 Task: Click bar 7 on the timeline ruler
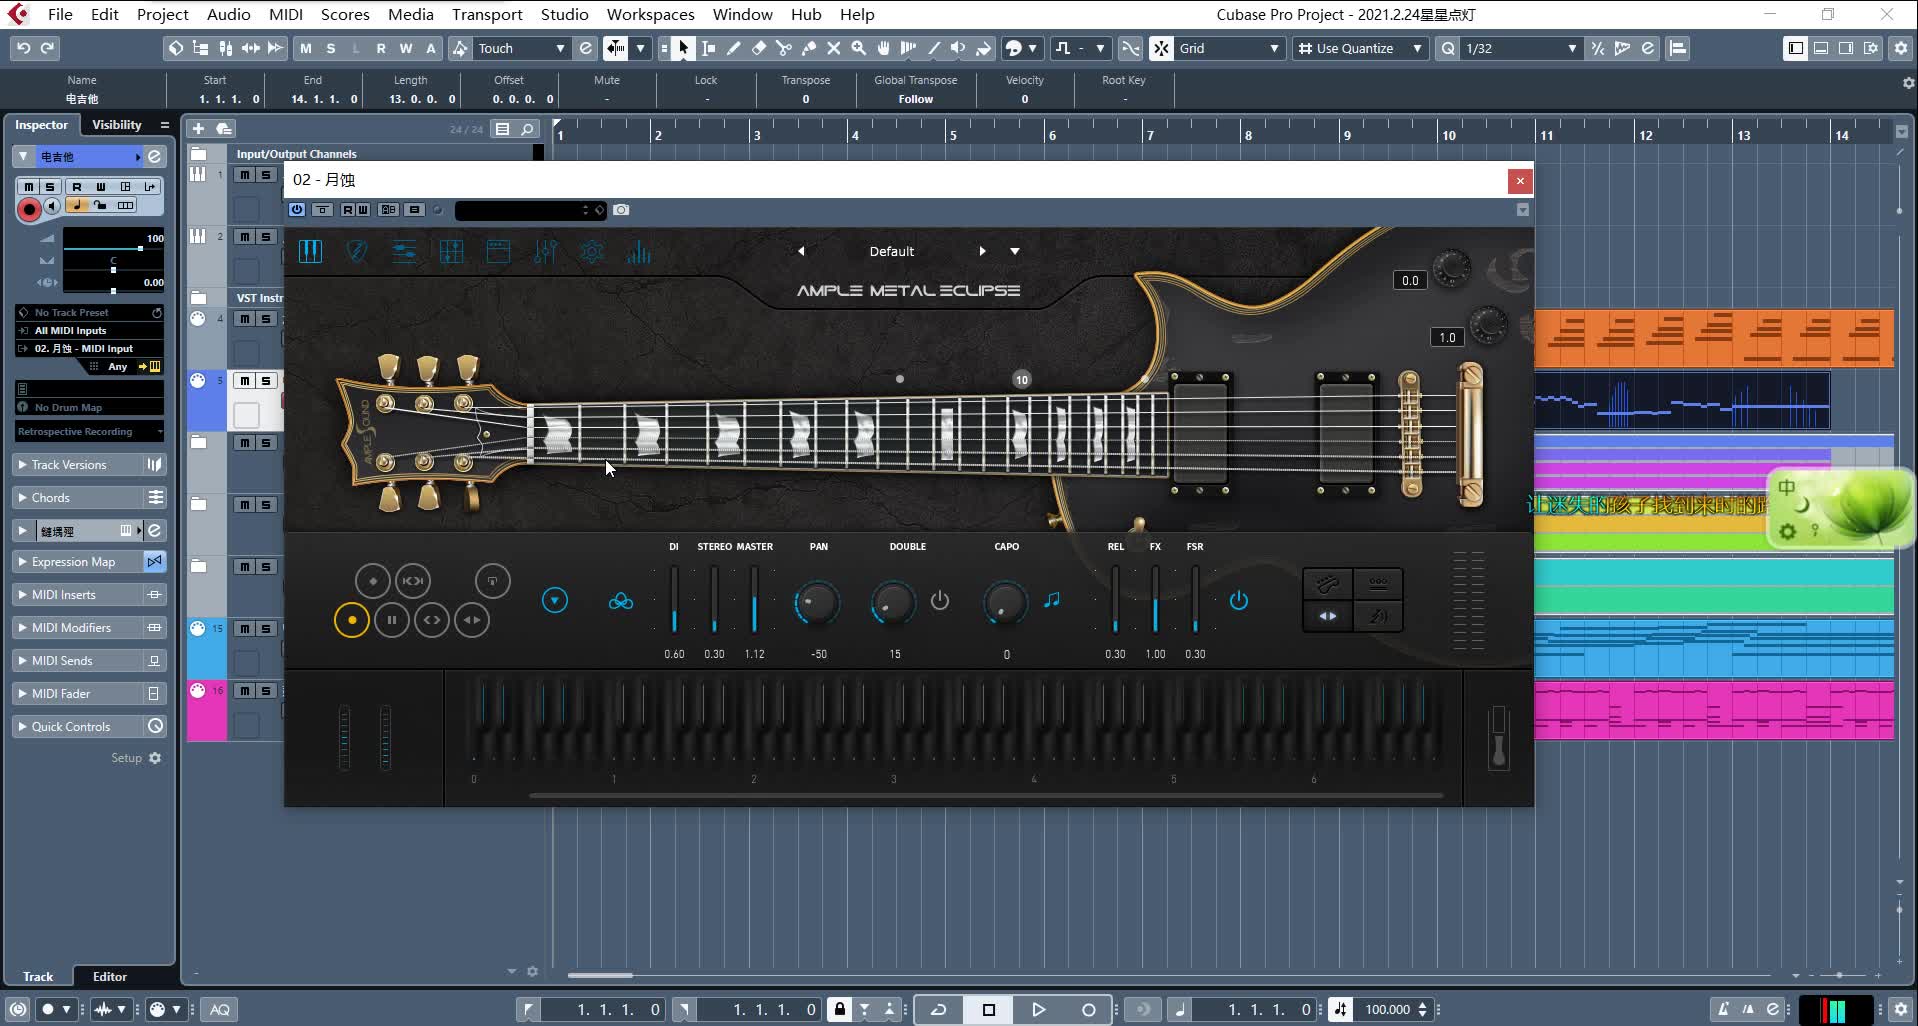click(x=1150, y=135)
